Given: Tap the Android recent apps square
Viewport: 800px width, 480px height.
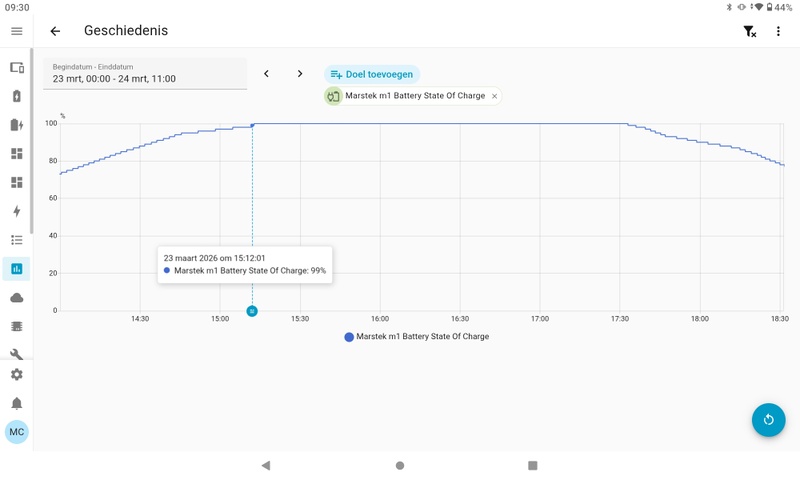Looking at the screenshot, I should click(533, 465).
